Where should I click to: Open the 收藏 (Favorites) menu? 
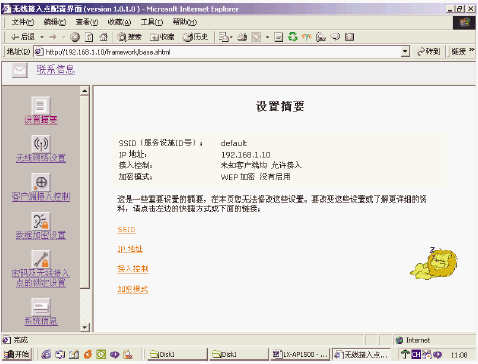119,22
